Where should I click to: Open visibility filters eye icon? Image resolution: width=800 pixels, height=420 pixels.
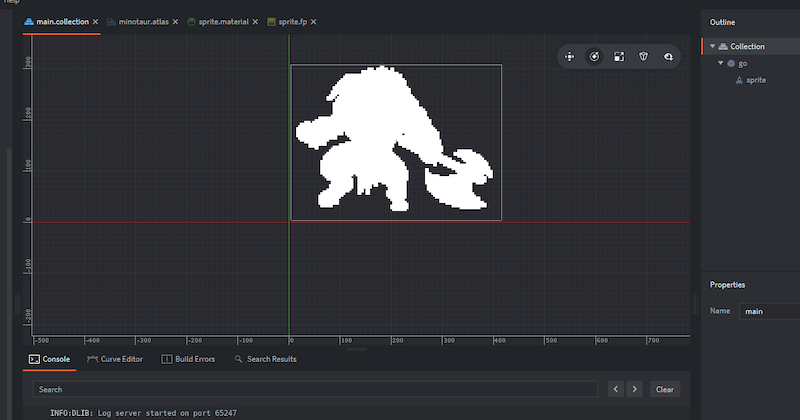(668, 57)
